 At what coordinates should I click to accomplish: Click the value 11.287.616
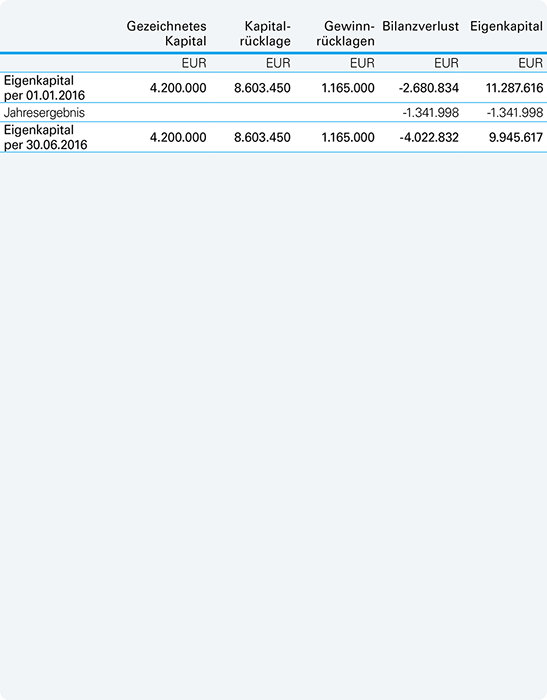pyautogui.click(x=514, y=88)
